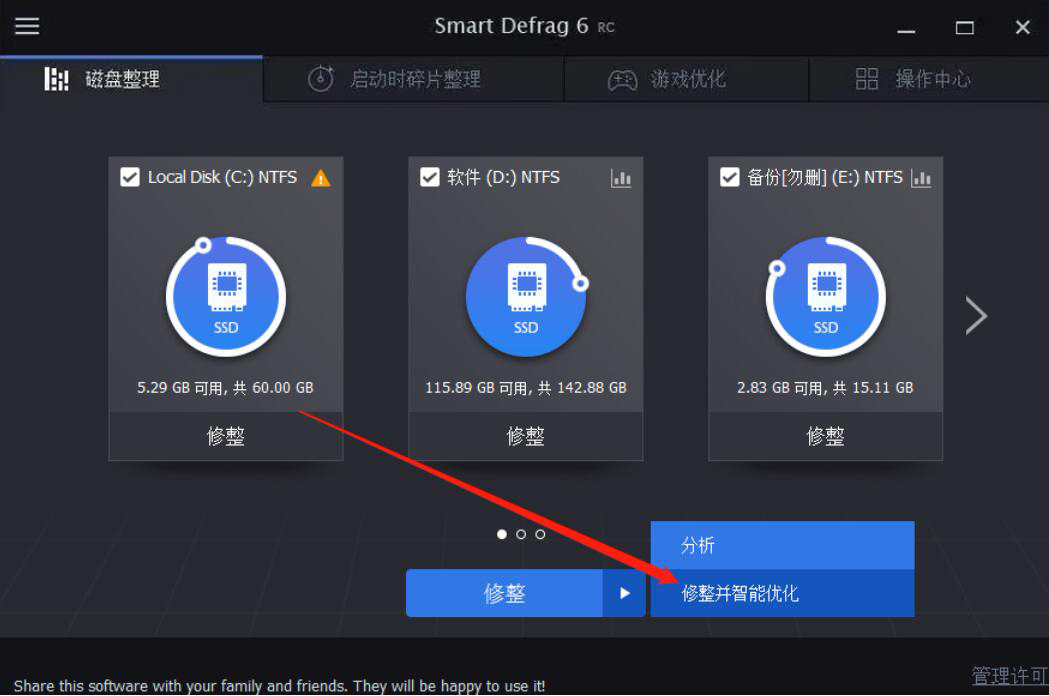Switch to the 磁盘整理 tab
1049x696 pixels.
point(131,79)
